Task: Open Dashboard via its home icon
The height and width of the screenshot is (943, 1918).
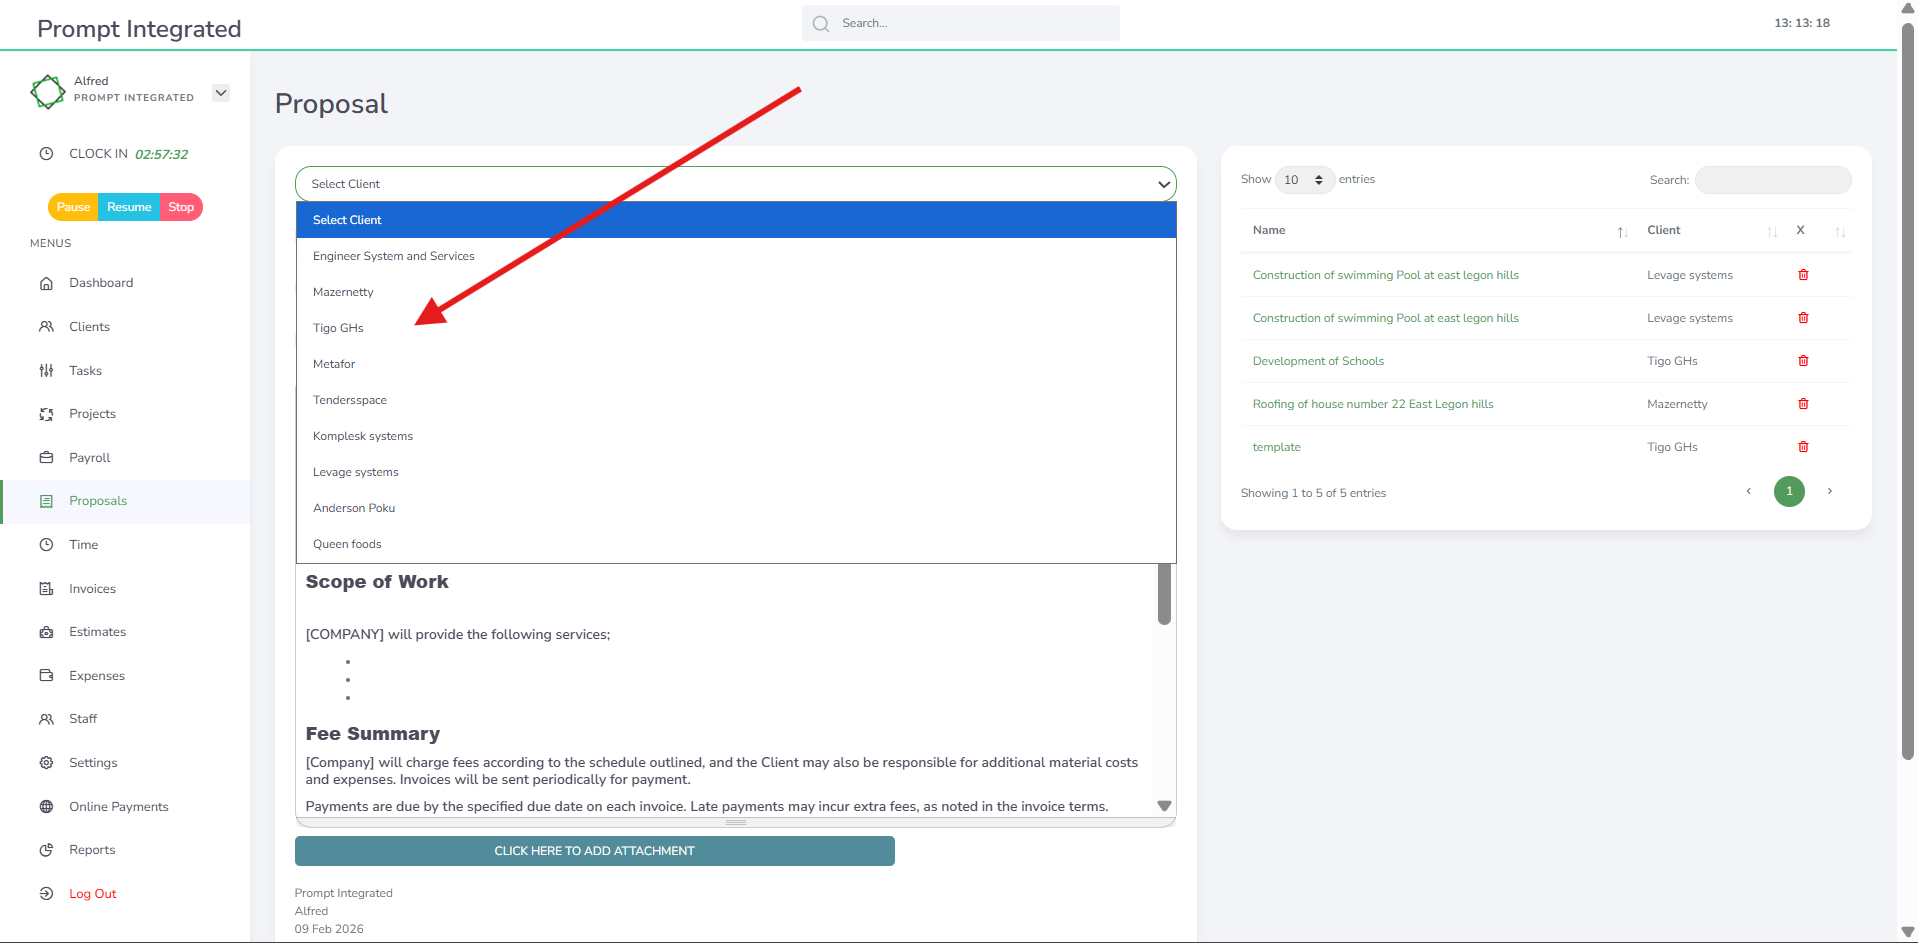Action: coord(46,283)
